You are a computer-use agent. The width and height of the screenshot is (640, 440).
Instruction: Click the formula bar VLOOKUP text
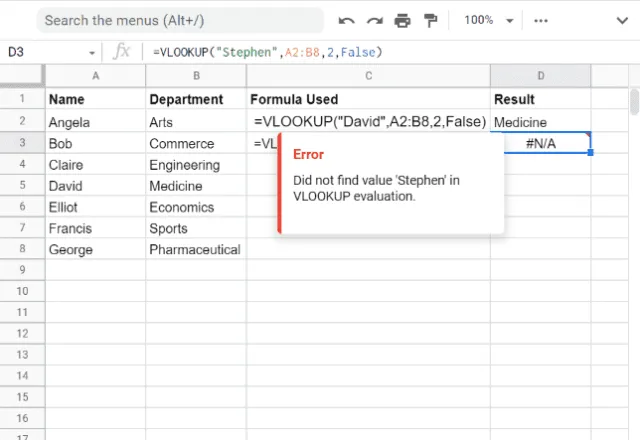point(268,52)
